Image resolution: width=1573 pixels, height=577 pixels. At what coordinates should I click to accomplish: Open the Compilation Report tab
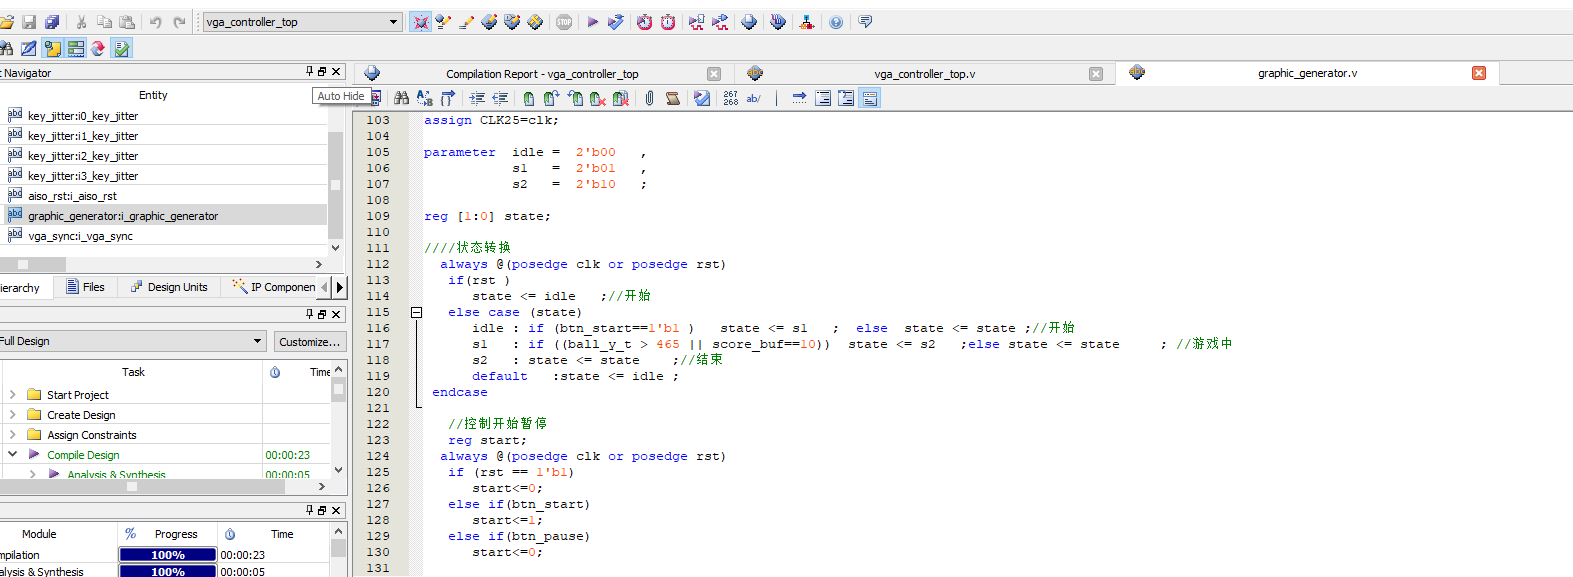coord(542,74)
